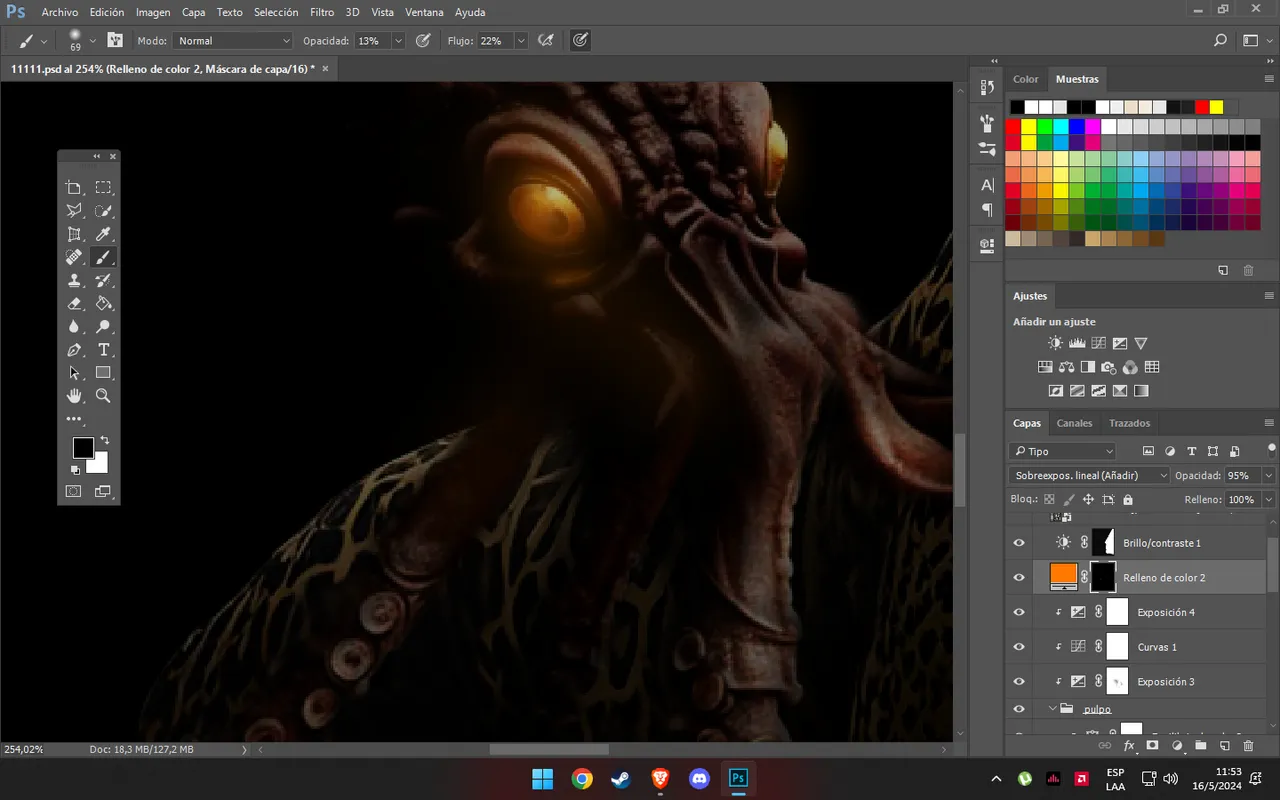1280x800 pixels.
Task: Open the layer Opacidad dropdown arrow
Action: (1269, 476)
